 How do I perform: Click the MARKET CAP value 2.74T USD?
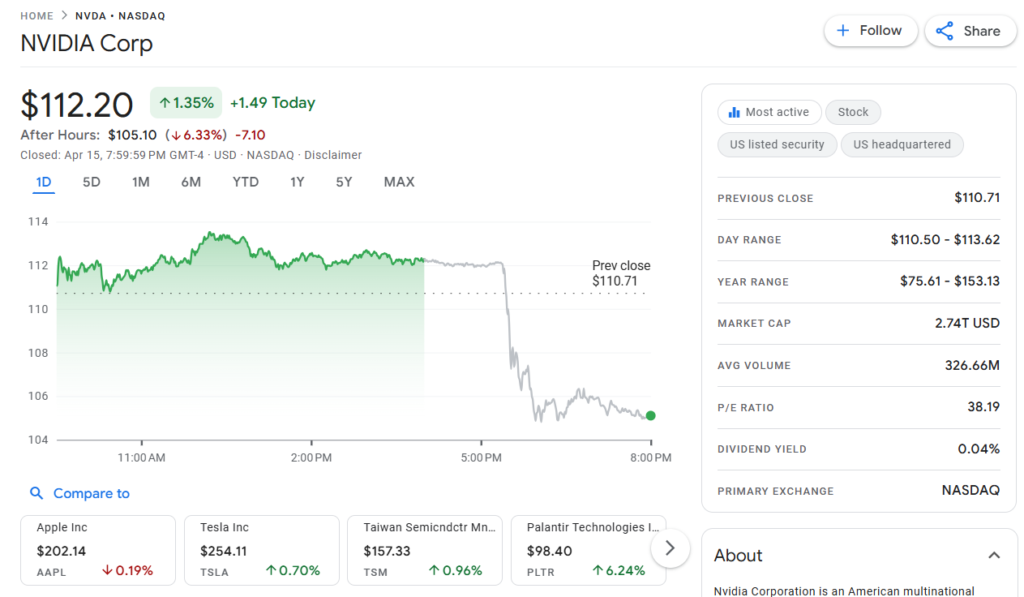coord(967,323)
